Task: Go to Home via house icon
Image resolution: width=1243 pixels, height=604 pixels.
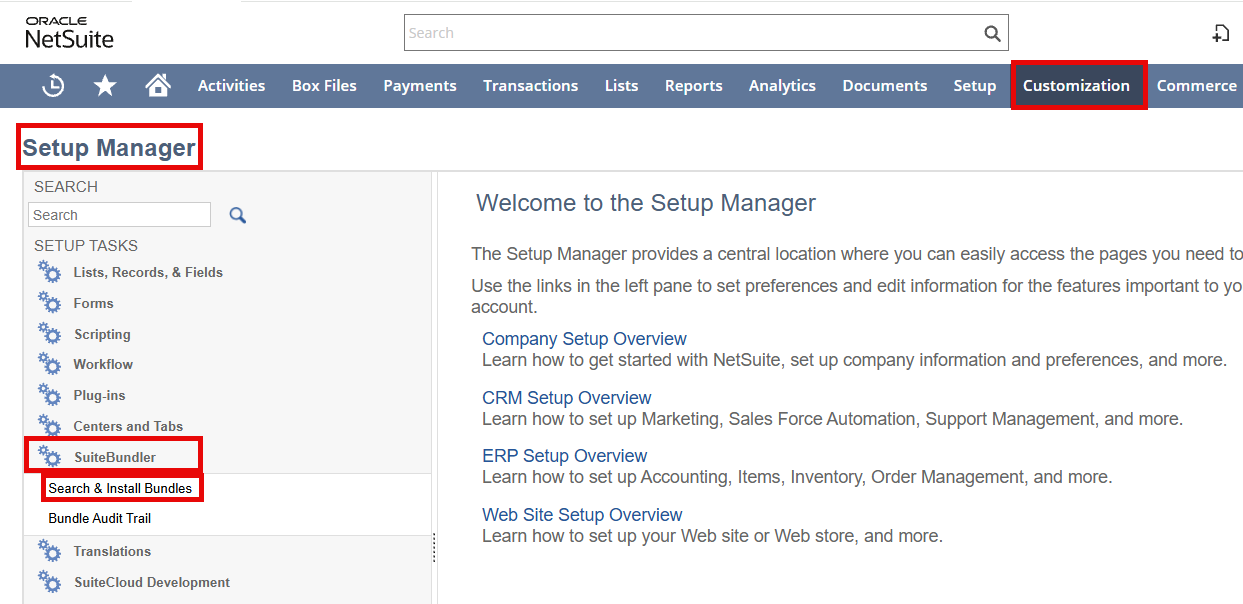Action: pos(157,86)
